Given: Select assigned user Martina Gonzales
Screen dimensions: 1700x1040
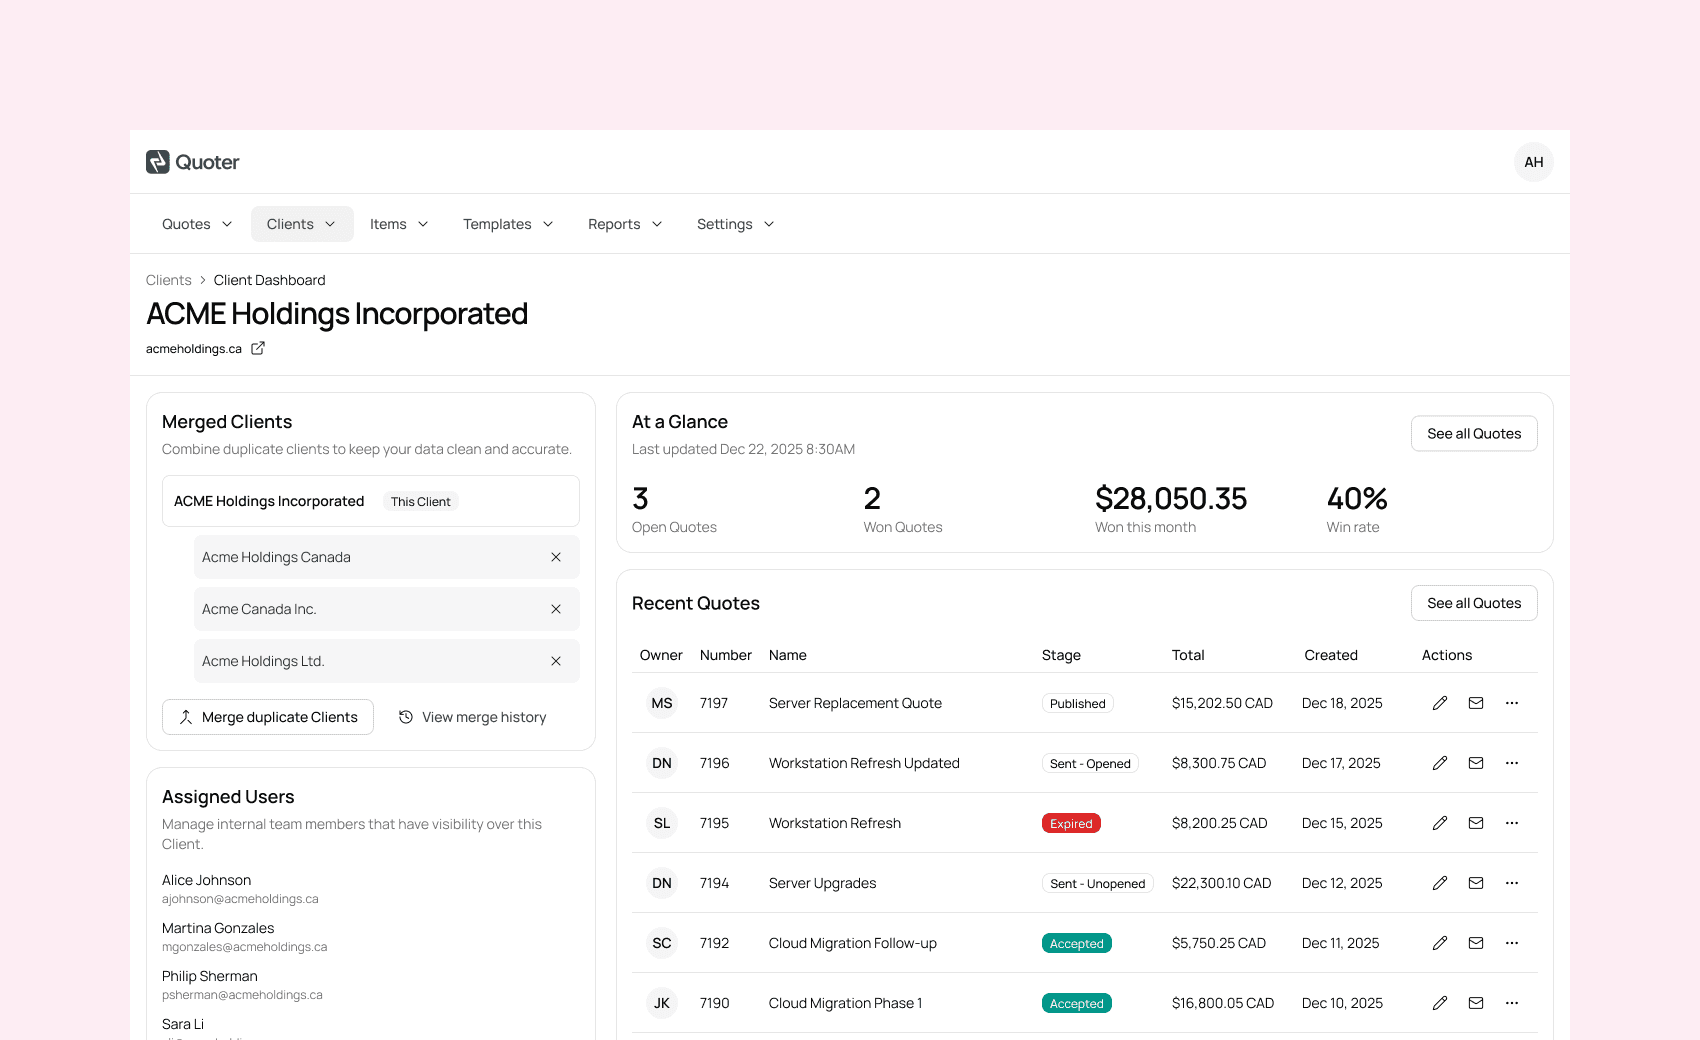Looking at the screenshot, I should point(218,928).
